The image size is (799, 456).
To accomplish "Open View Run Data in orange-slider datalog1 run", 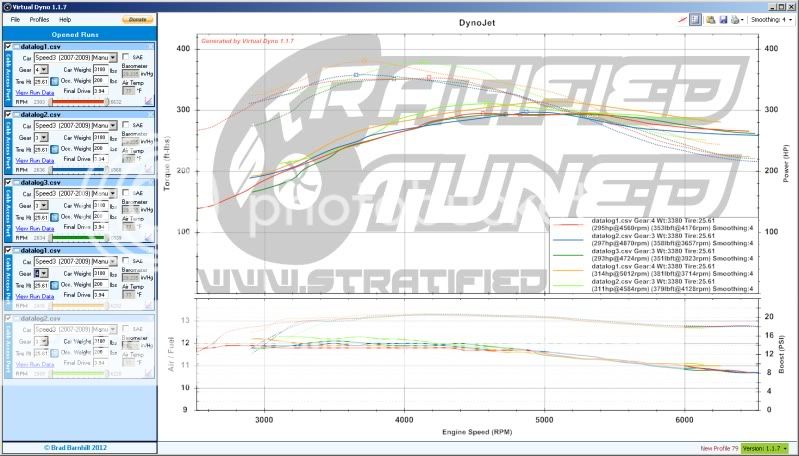I will click(x=35, y=296).
